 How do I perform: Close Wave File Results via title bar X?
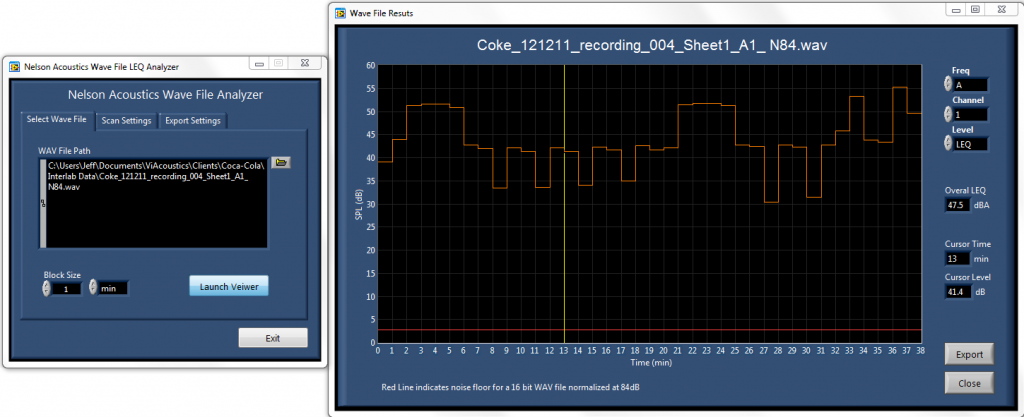[x=1001, y=9]
